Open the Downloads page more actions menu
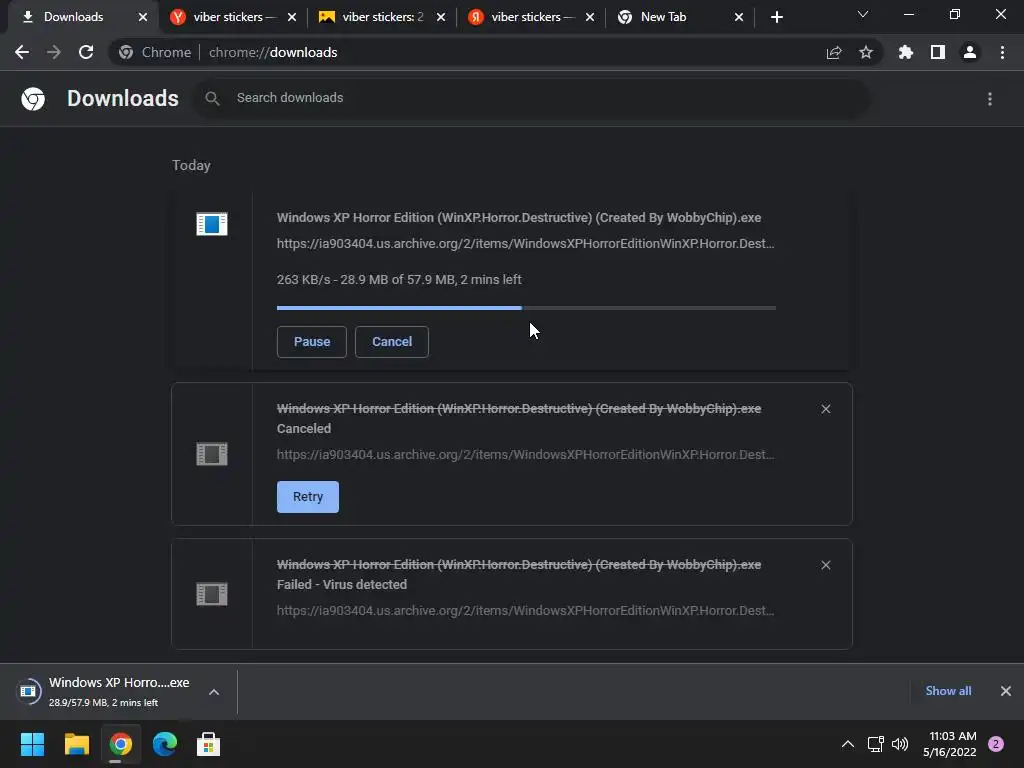The width and height of the screenshot is (1024, 768). pyautogui.click(x=989, y=99)
